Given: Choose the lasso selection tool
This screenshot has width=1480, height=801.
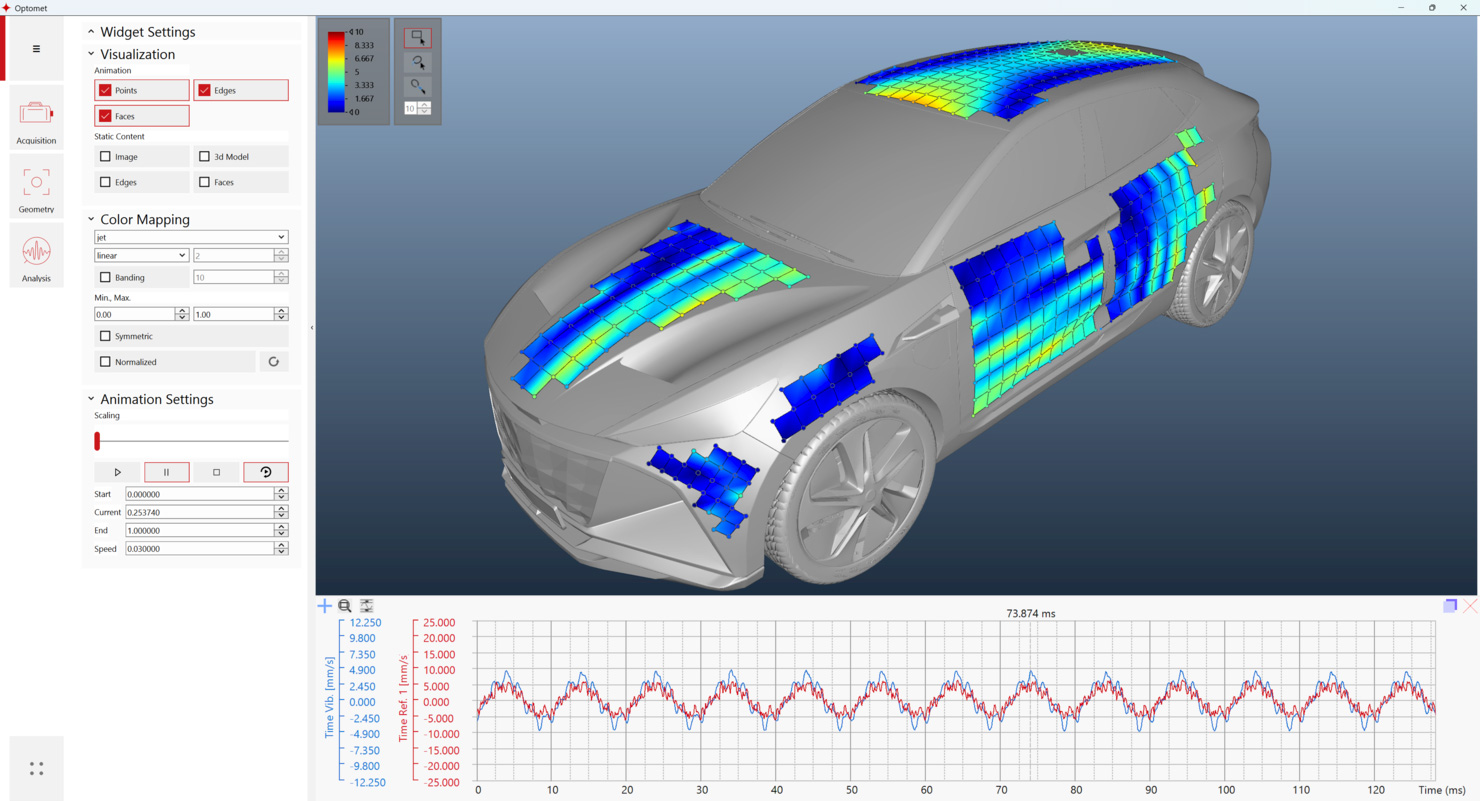Looking at the screenshot, I should tap(417, 63).
